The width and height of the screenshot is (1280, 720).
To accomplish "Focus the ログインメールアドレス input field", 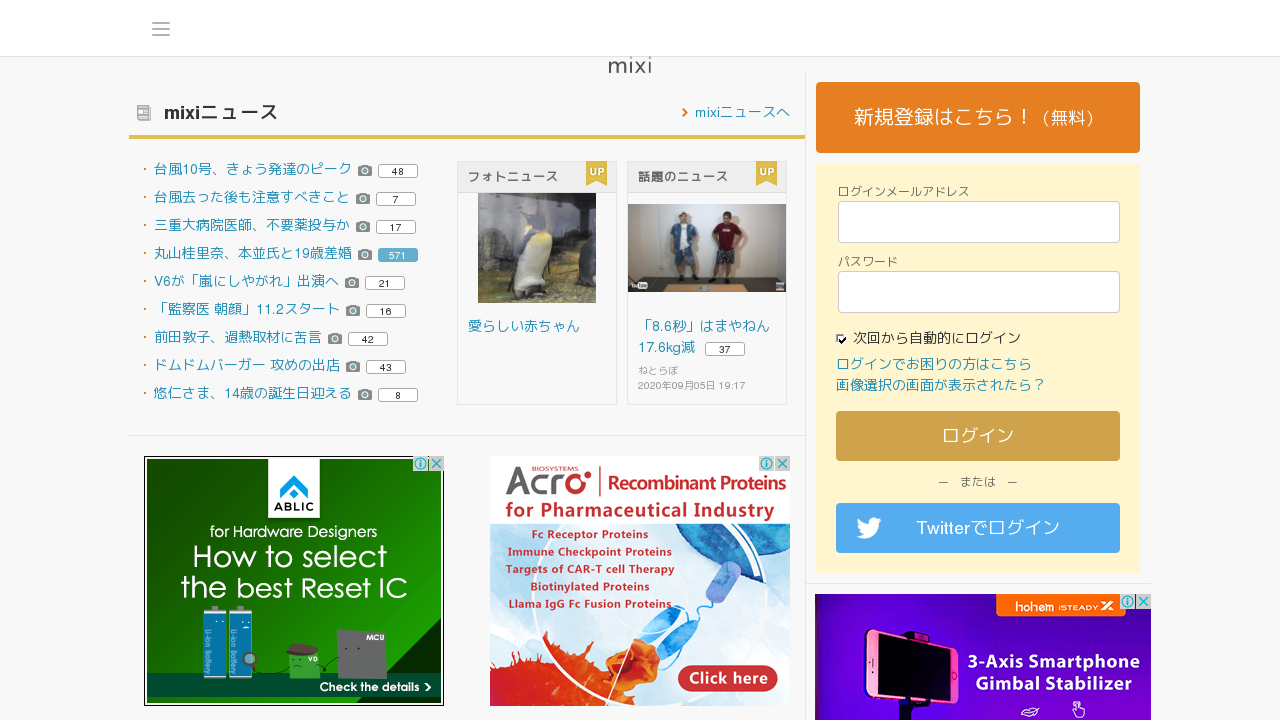I will (x=979, y=222).
